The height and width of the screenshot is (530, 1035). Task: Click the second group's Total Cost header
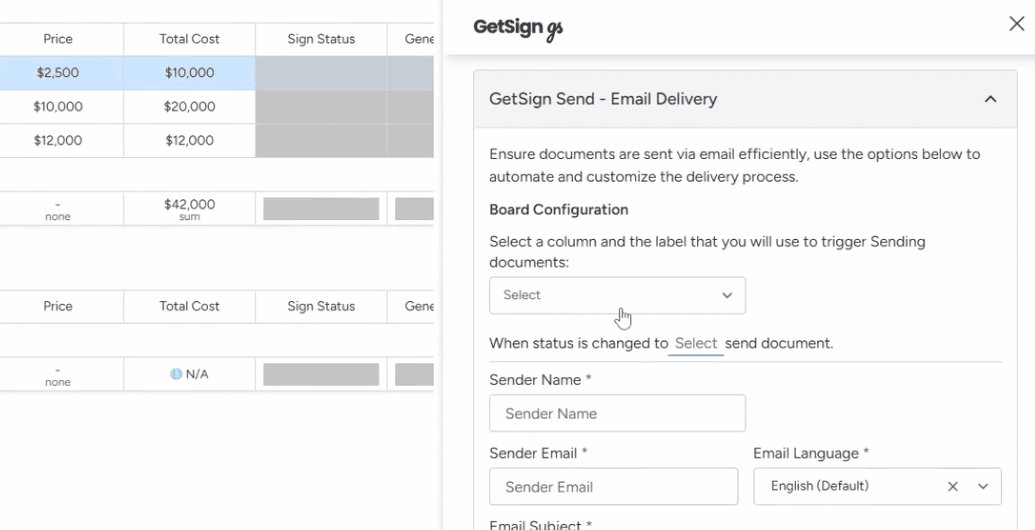[x=189, y=306]
